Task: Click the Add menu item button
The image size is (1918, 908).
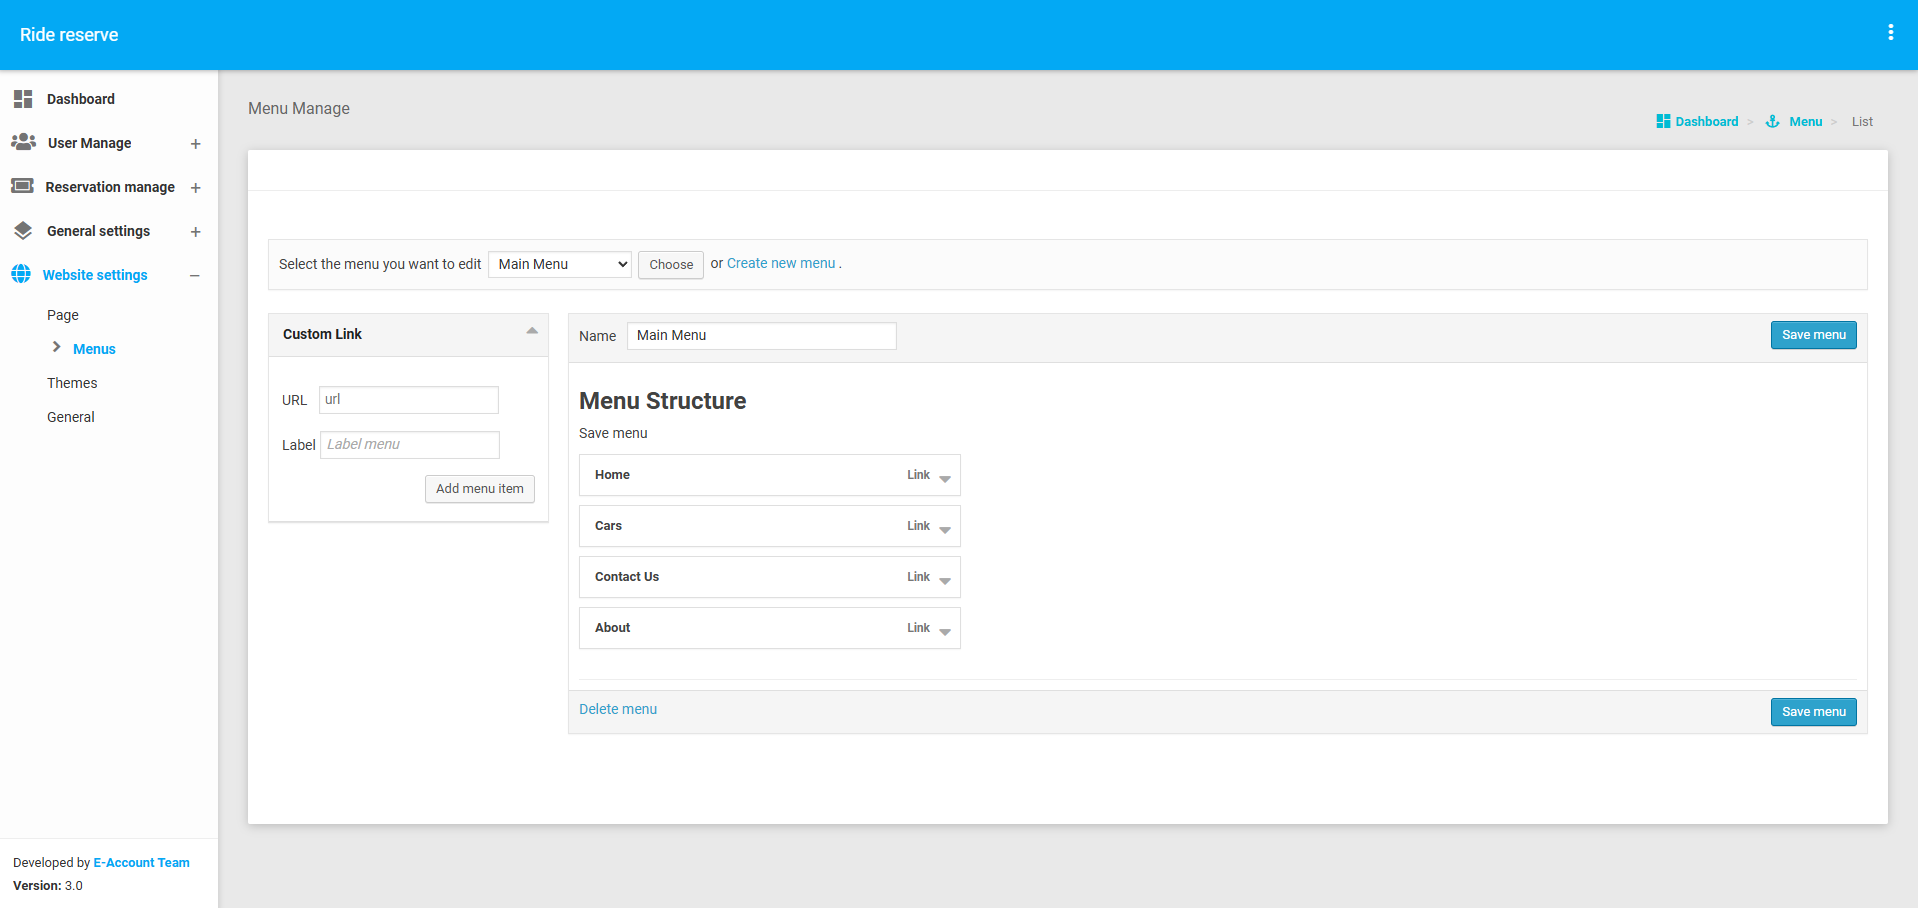Action: [x=480, y=489]
